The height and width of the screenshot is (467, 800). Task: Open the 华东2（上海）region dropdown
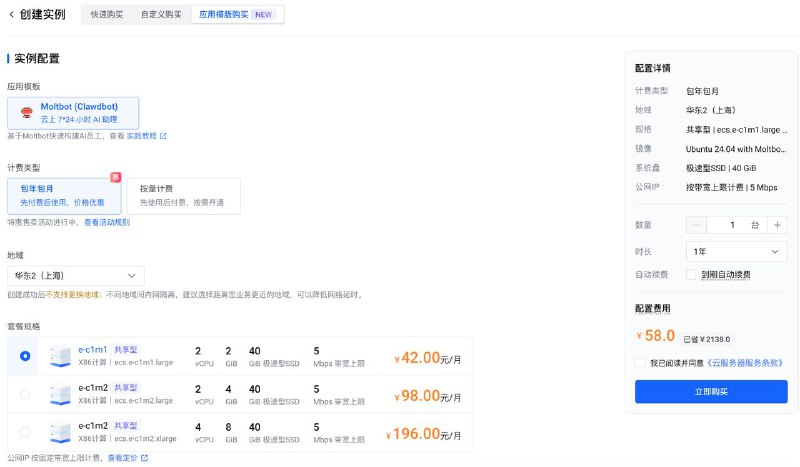pos(76,276)
